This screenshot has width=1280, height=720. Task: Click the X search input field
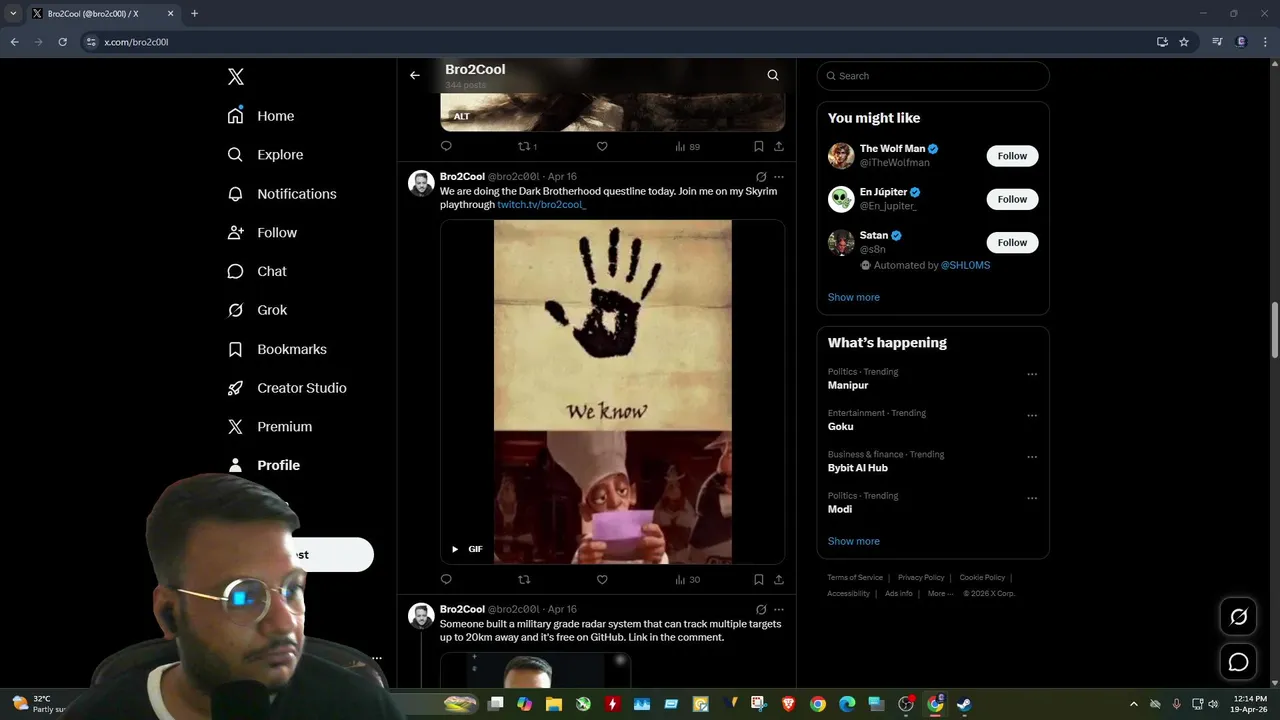coord(933,76)
